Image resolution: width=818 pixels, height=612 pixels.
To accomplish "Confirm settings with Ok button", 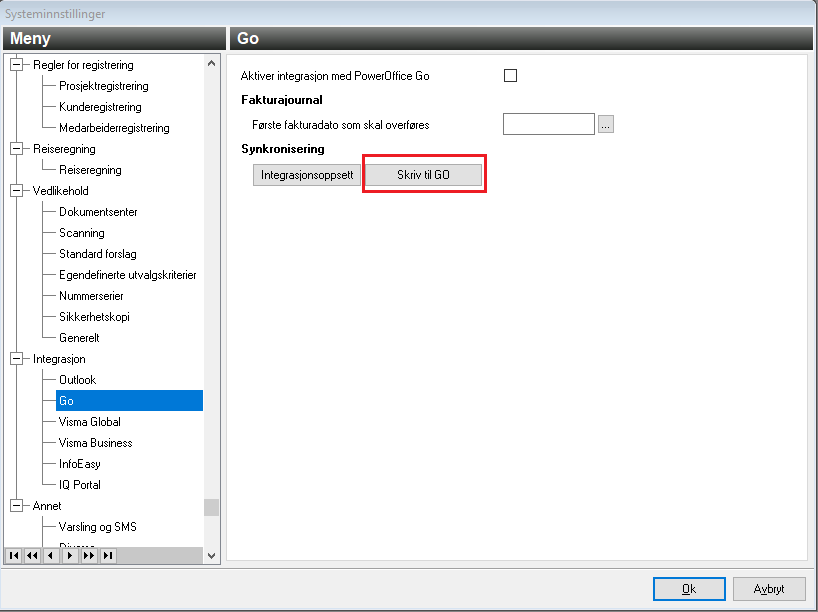I will [689, 589].
